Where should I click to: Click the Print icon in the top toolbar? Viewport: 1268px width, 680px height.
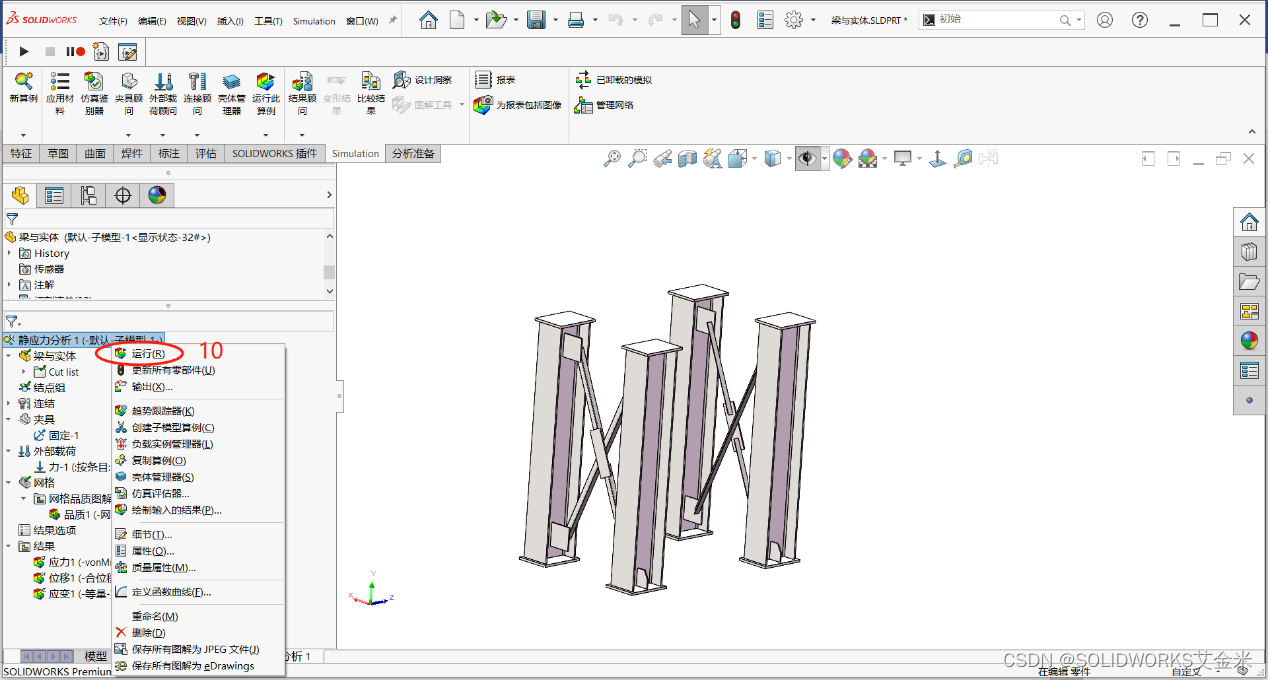576,20
